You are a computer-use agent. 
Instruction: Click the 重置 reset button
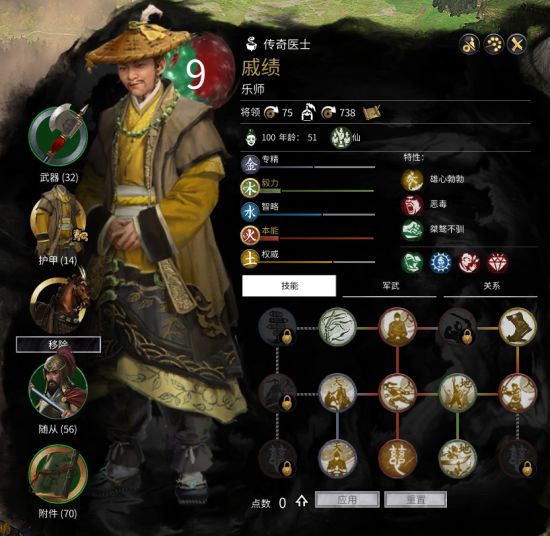[x=416, y=500]
